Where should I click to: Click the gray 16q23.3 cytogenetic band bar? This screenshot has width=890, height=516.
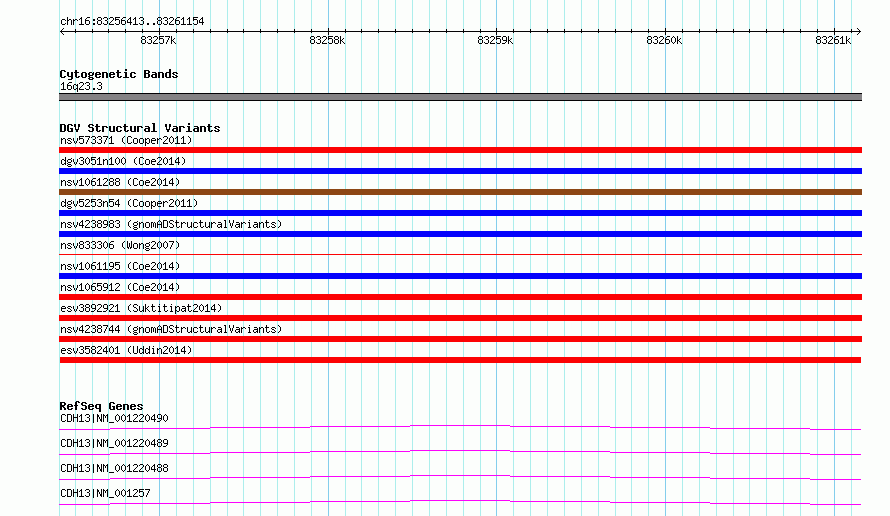click(x=460, y=97)
